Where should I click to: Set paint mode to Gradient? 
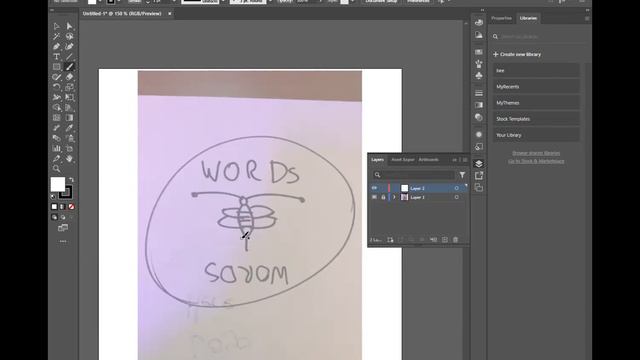62,207
